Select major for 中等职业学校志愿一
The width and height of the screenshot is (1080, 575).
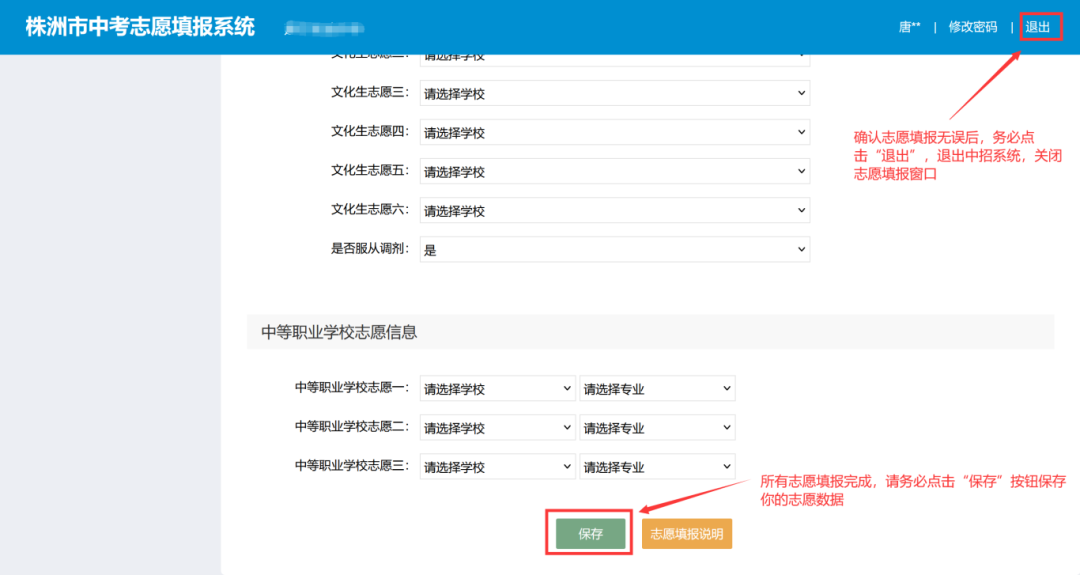coord(657,388)
